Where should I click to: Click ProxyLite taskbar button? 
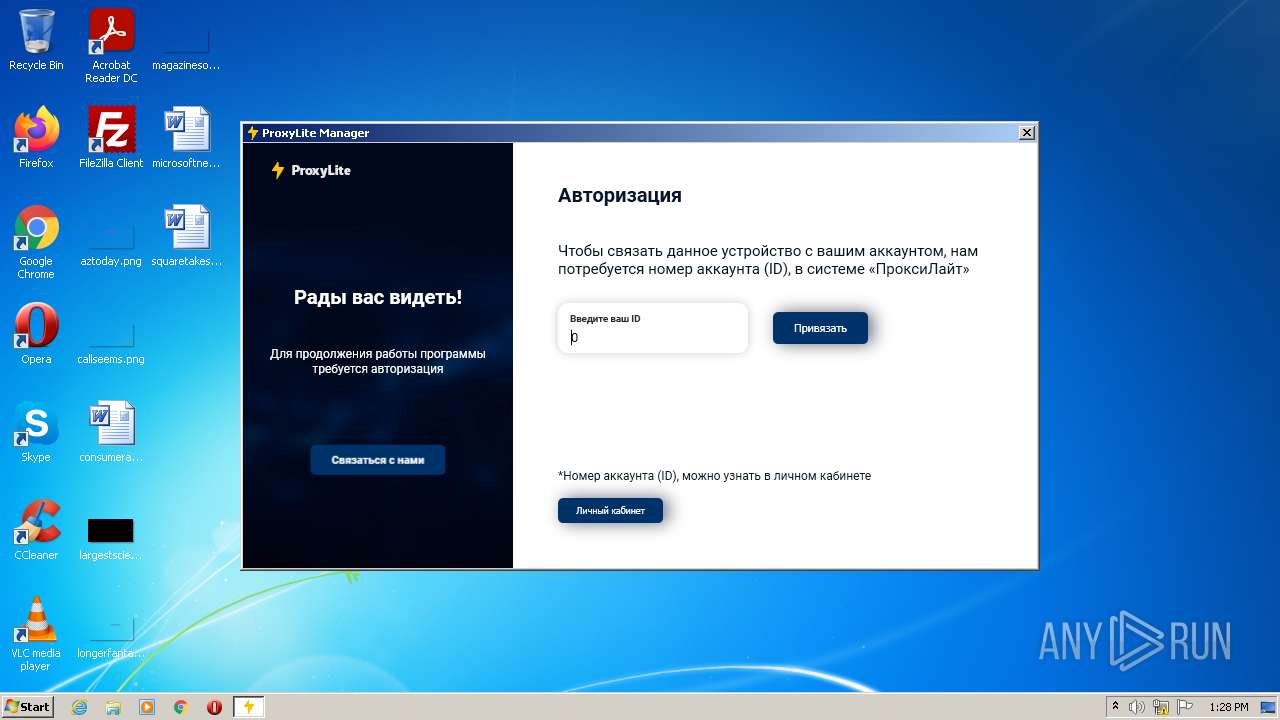tap(249, 707)
